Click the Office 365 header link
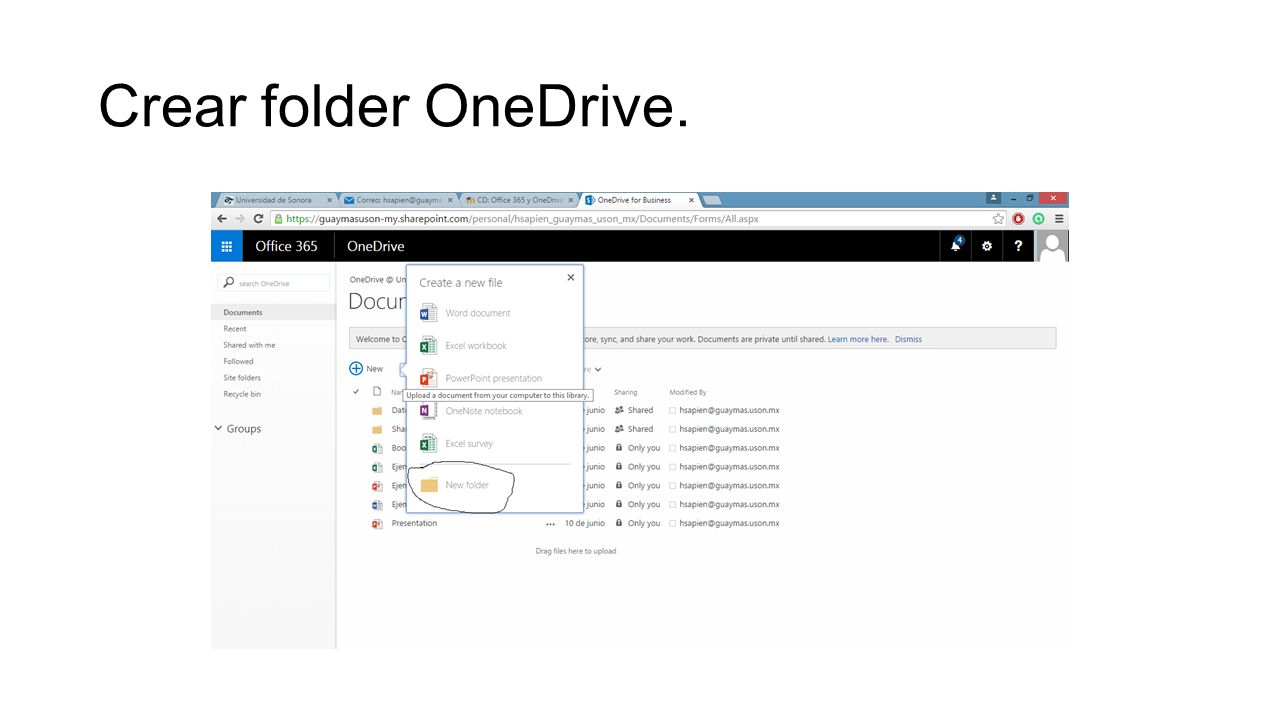Image resolution: width=1280 pixels, height=720 pixels. coord(286,246)
